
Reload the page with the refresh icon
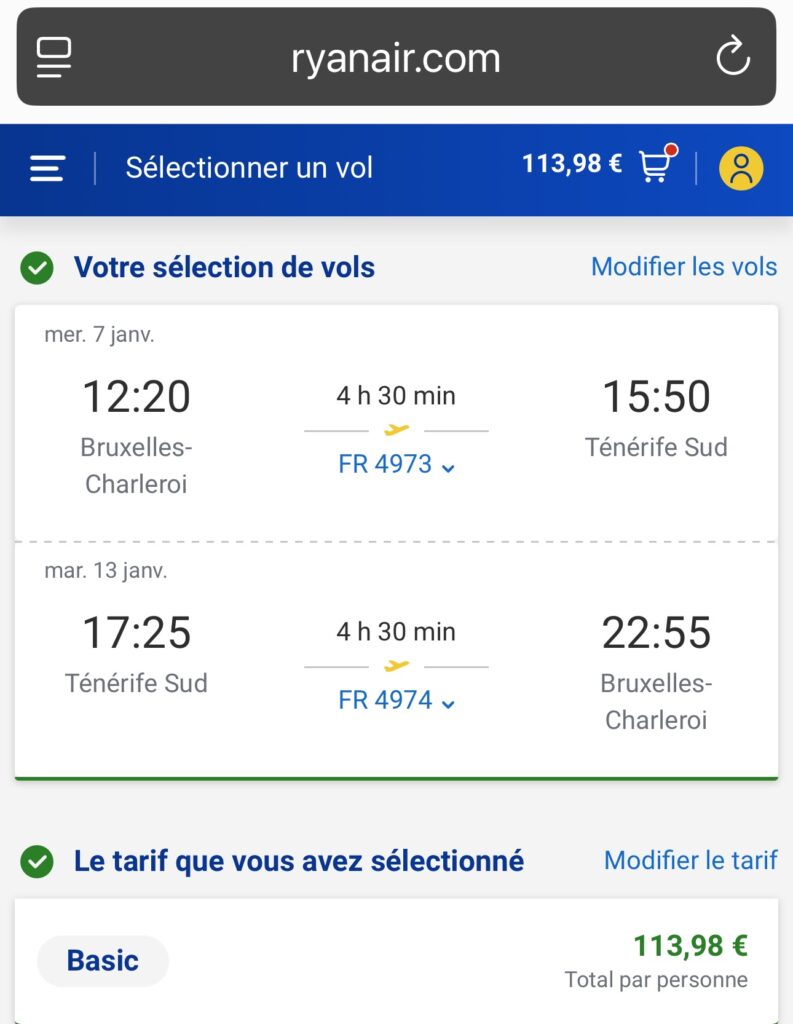pyautogui.click(x=733, y=56)
